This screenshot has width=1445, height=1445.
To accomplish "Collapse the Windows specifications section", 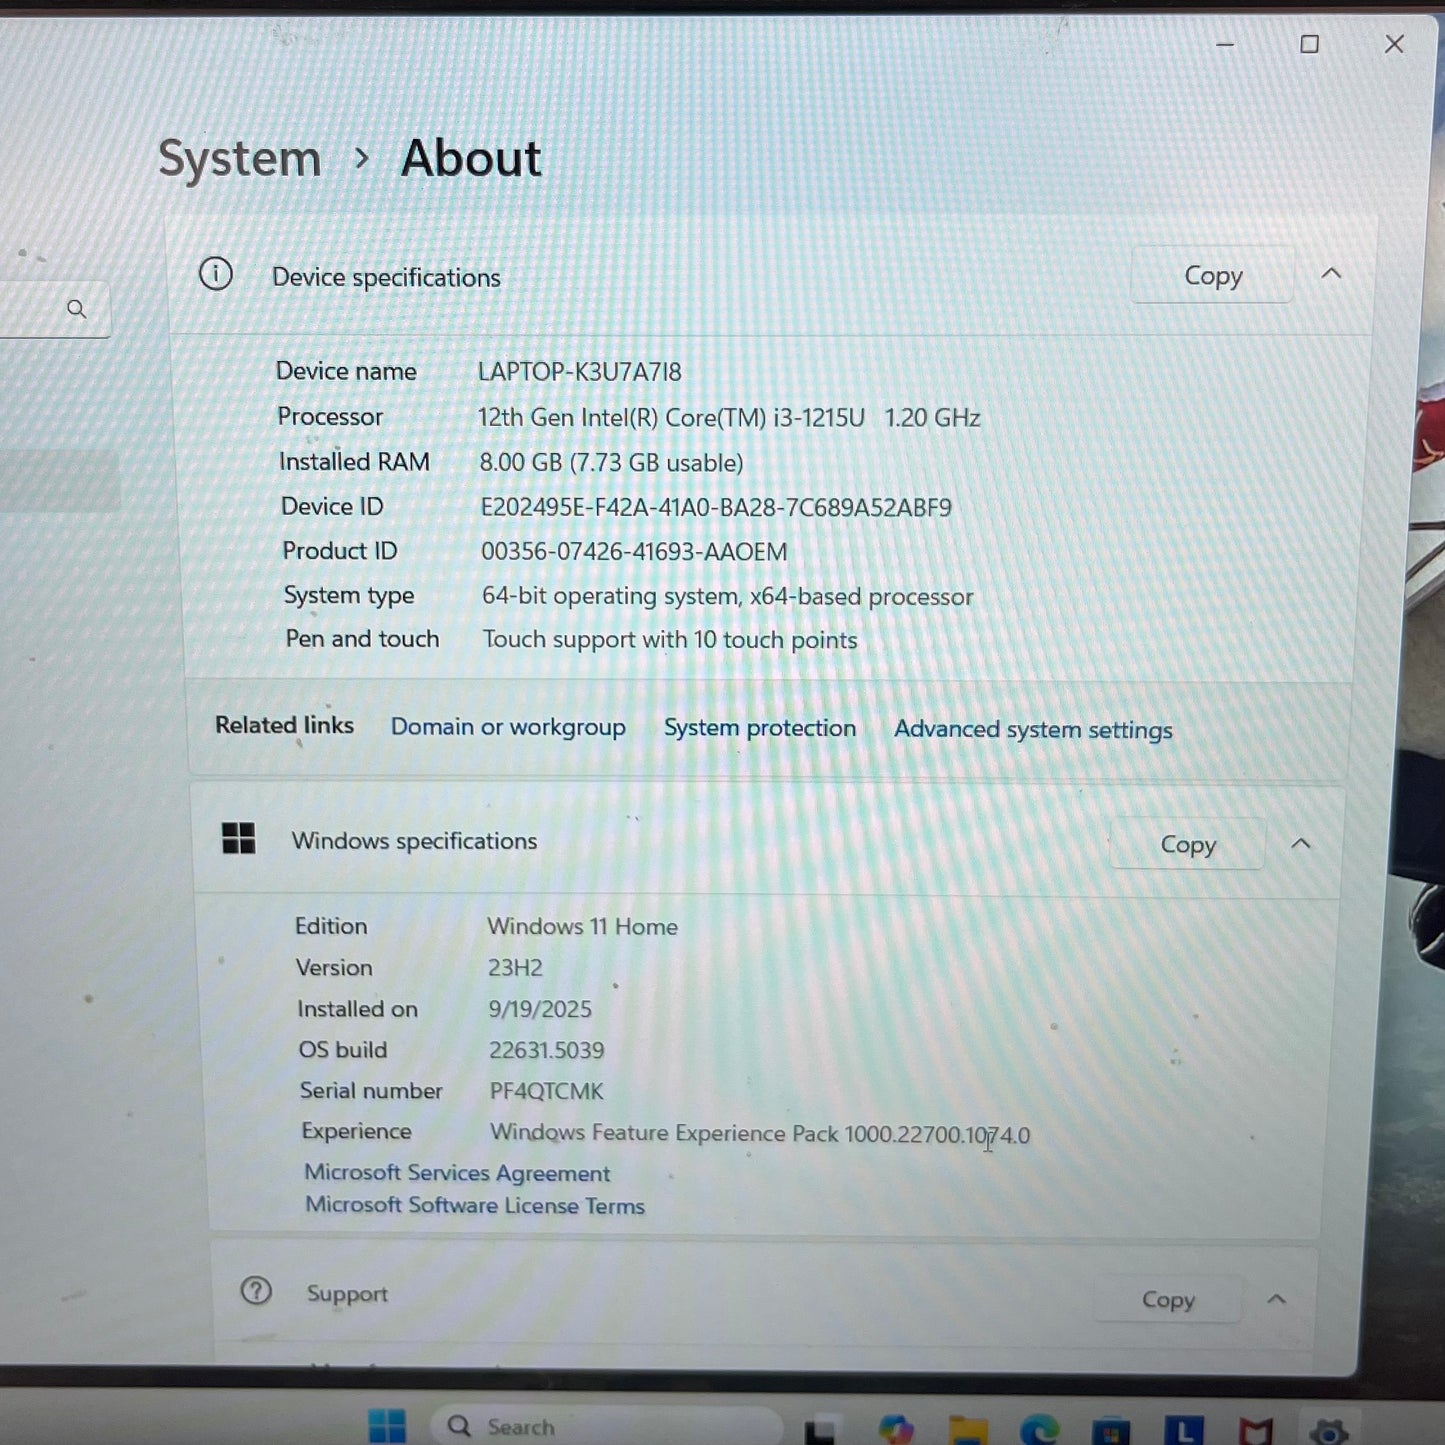I will (x=1300, y=844).
